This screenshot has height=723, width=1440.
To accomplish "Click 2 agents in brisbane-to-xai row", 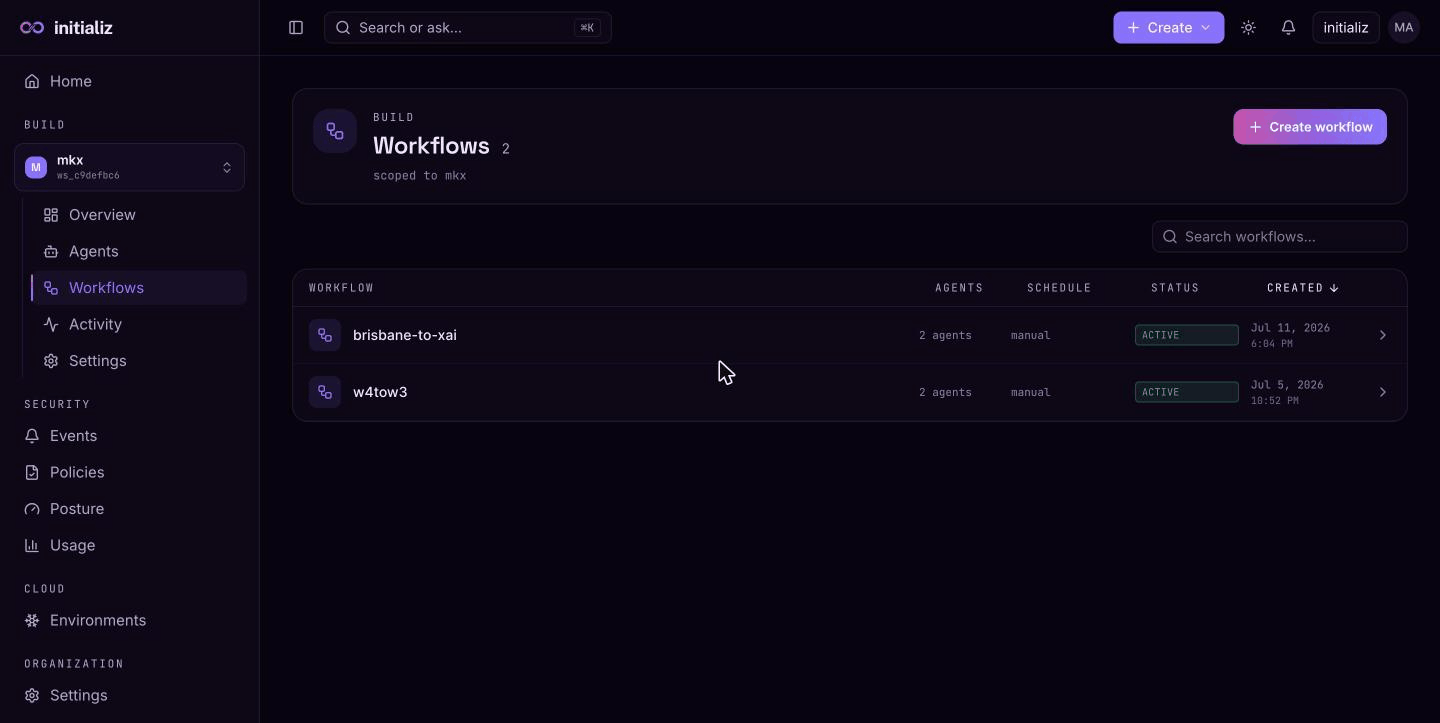I will point(945,335).
